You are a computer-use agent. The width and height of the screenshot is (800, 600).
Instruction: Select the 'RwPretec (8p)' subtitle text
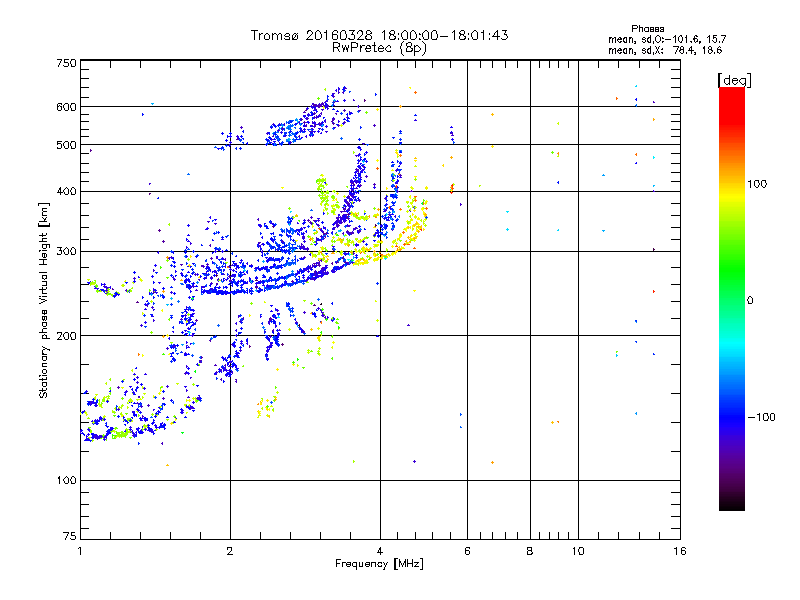379,48
